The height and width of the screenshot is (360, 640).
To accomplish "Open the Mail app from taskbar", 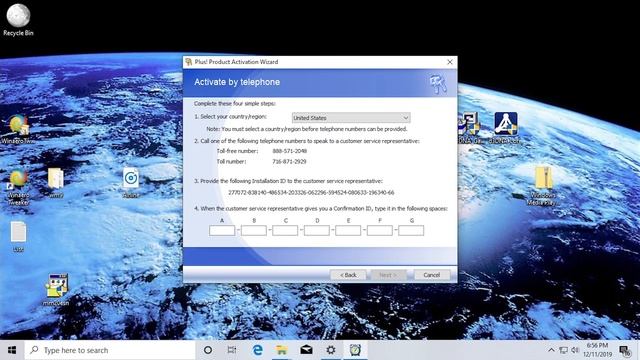I will click(306, 350).
